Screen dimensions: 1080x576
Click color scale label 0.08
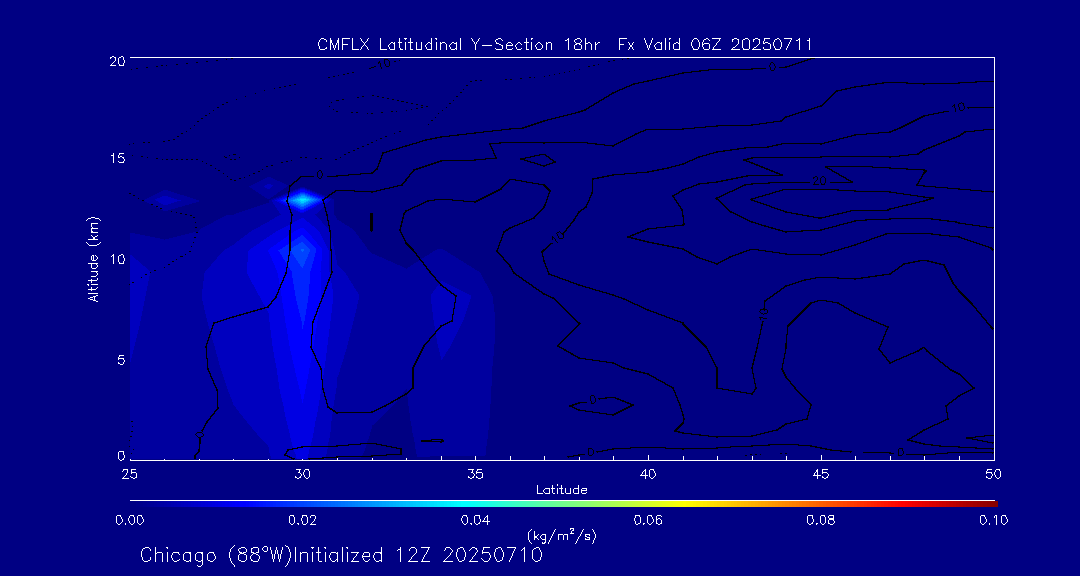pos(821,520)
